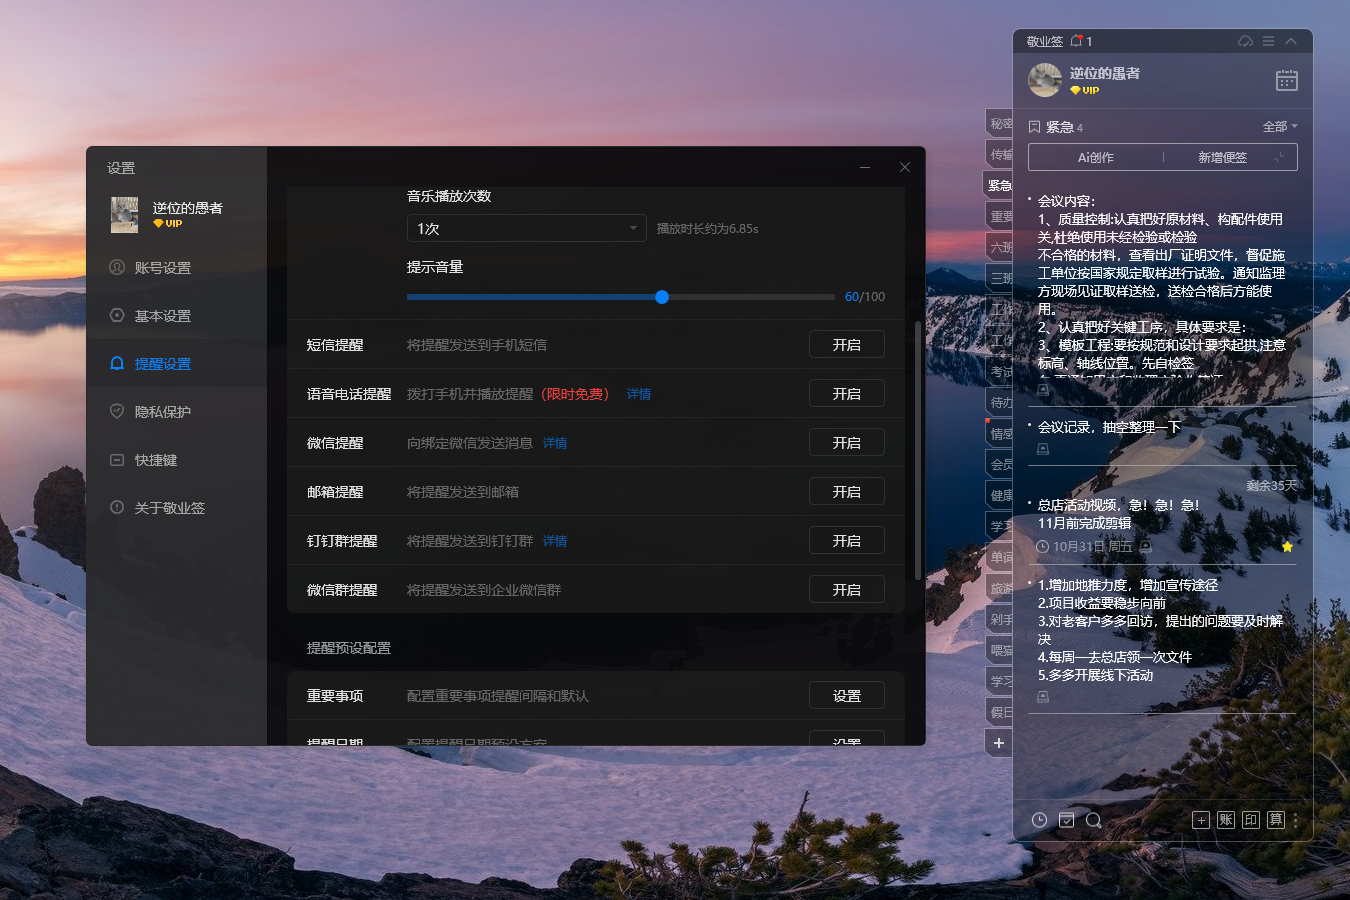The height and width of the screenshot is (900, 1350).
Task: Enable 钉钉群提醒 with its 开启 button
Action: pos(847,541)
